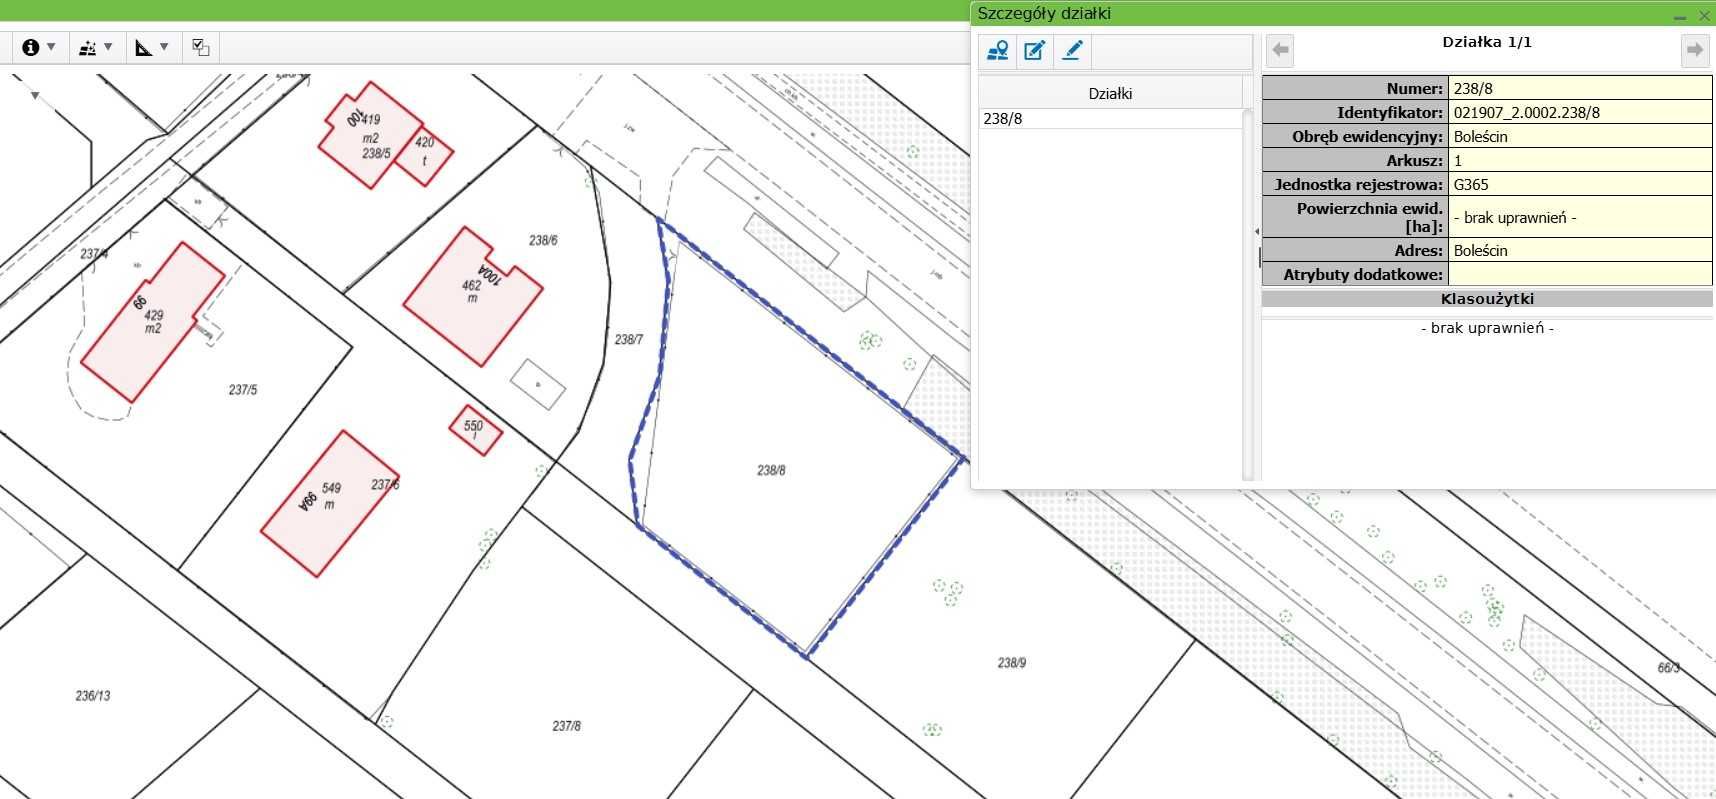
Task: Toggle the multi-selection checkbox tool
Action: pyautogui.click(x=200, y=47)
